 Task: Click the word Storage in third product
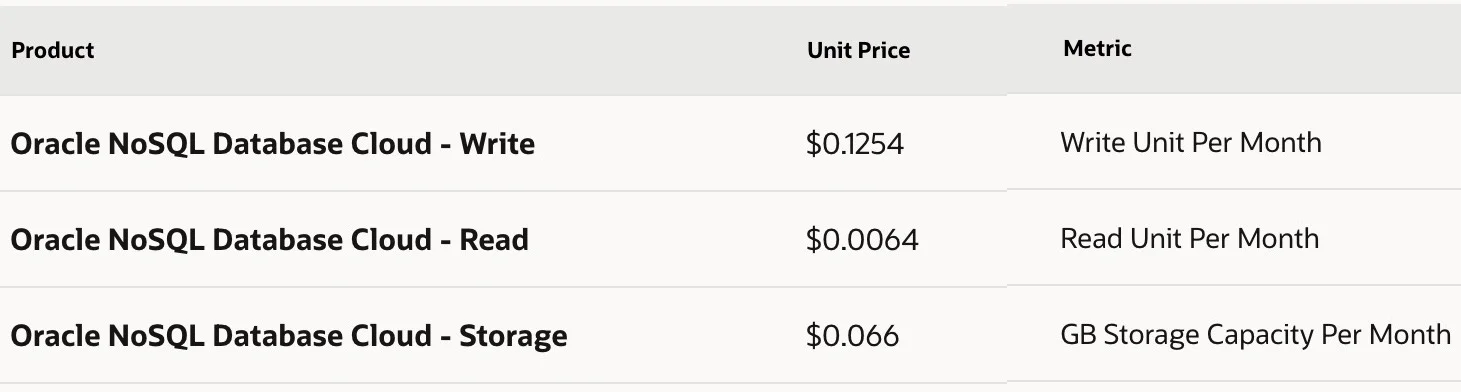(513, 335)
